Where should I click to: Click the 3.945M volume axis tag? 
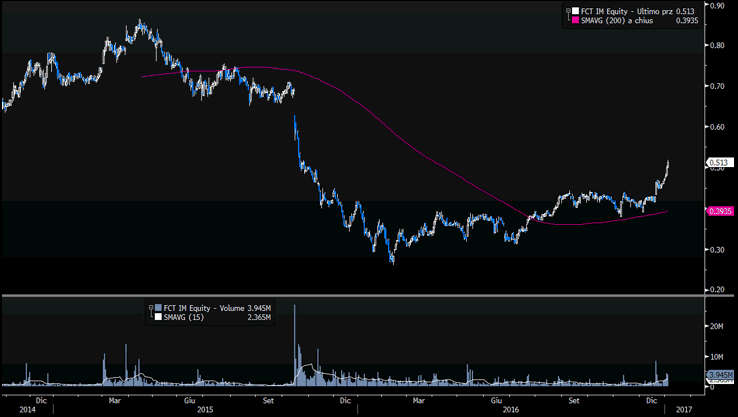[720, 375]
